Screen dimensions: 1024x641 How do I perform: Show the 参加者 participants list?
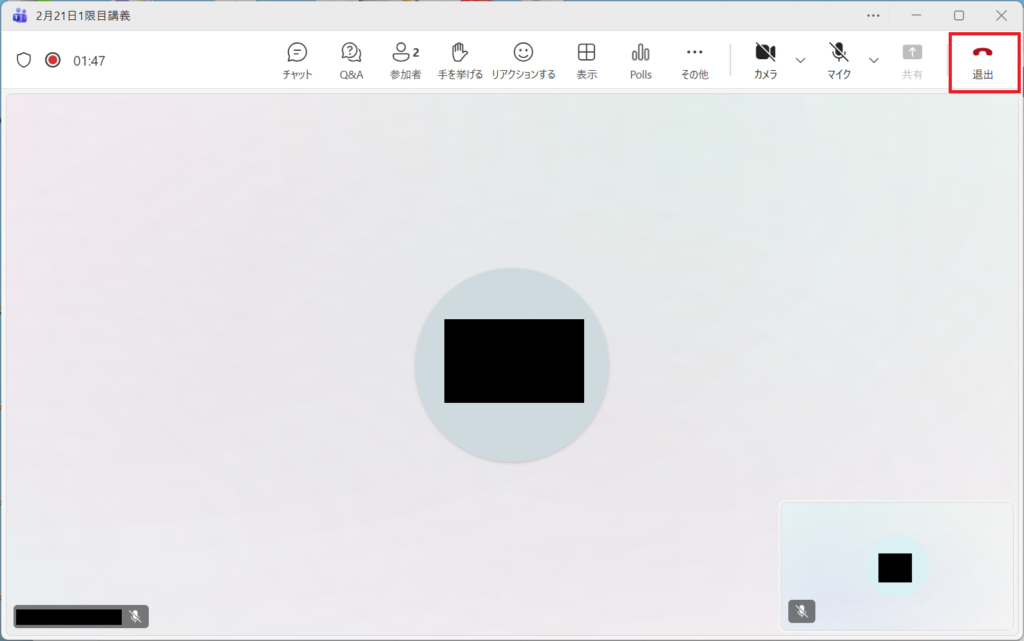(x=405, y=61)
